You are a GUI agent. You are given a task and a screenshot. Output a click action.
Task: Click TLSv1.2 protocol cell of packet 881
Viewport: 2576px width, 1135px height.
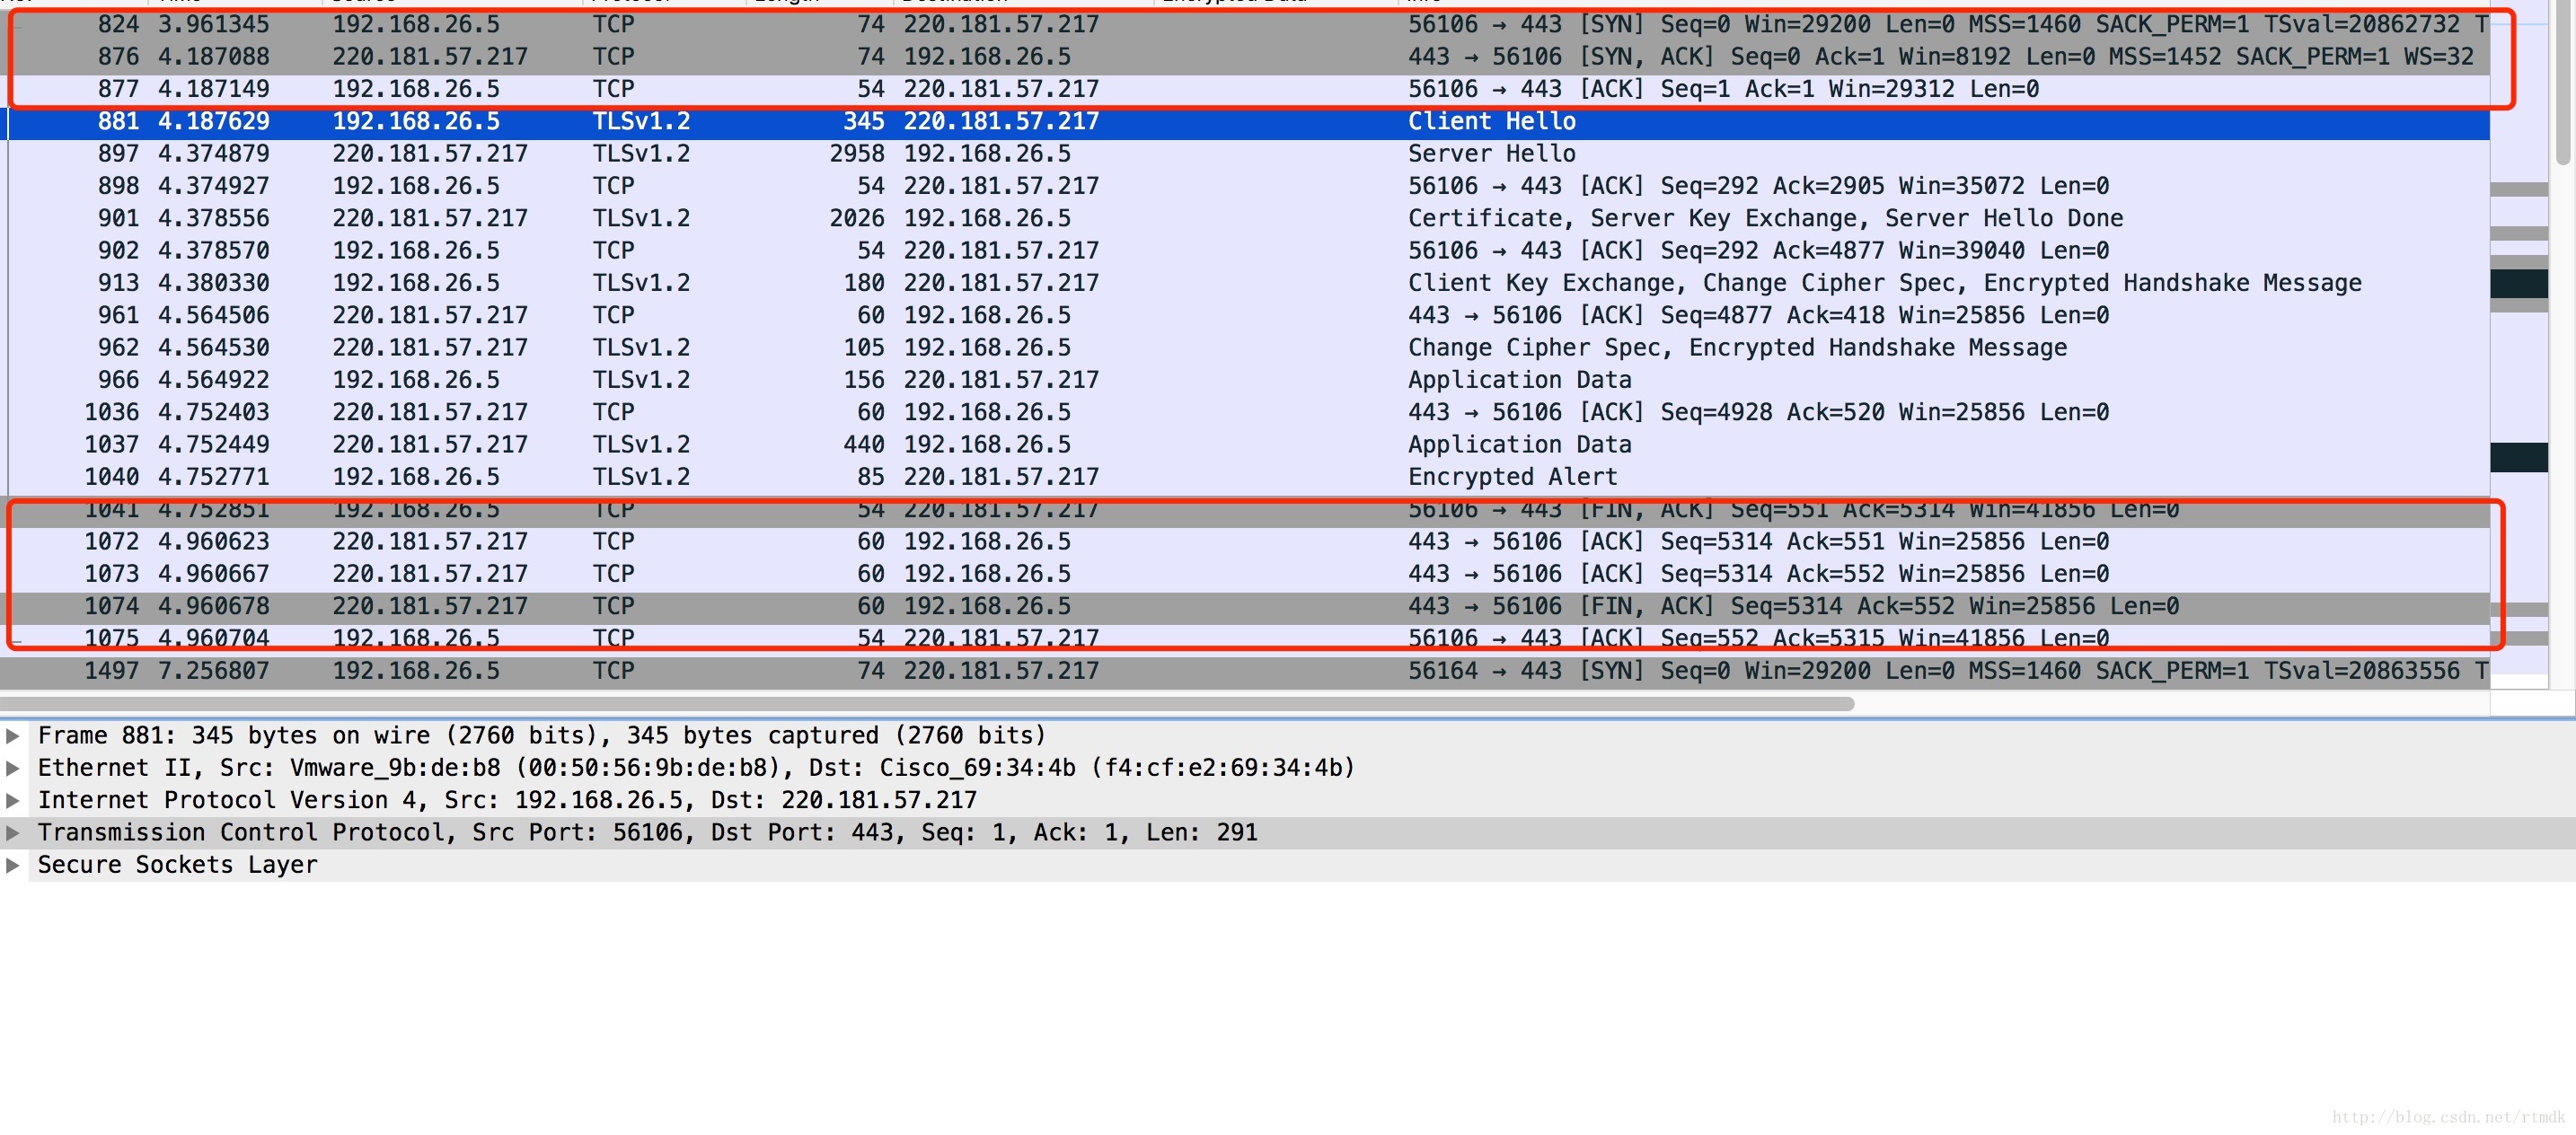(641, 122)
